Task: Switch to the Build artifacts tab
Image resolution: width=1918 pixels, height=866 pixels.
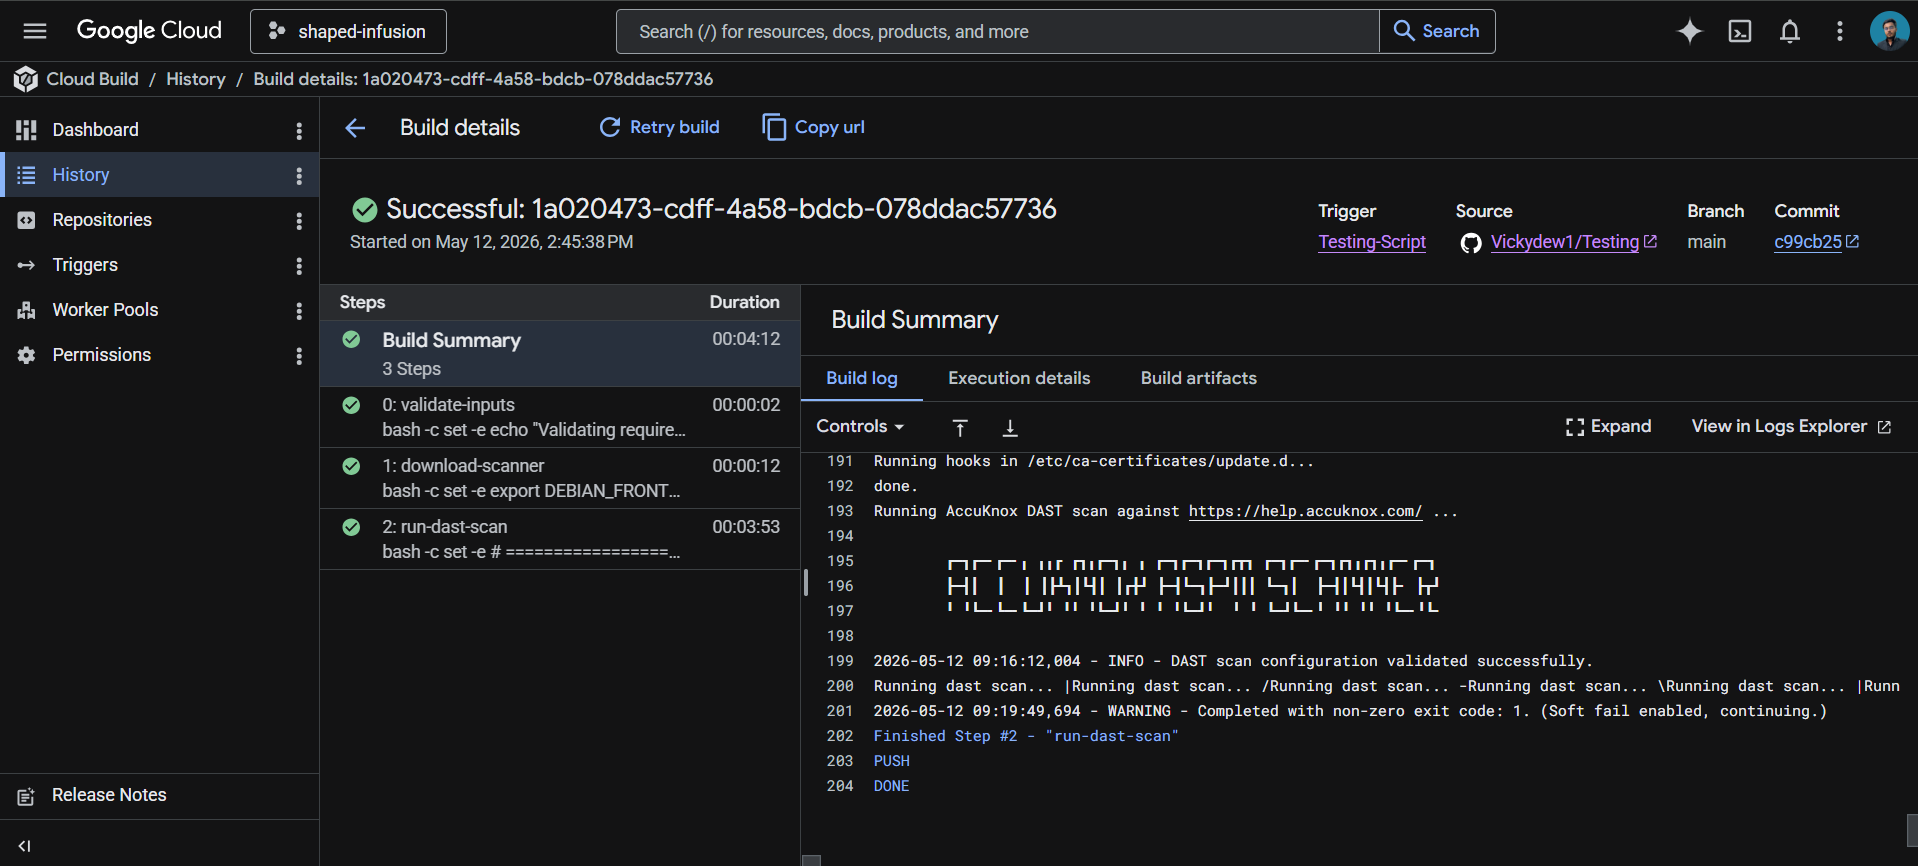Action: [1199, 378]
